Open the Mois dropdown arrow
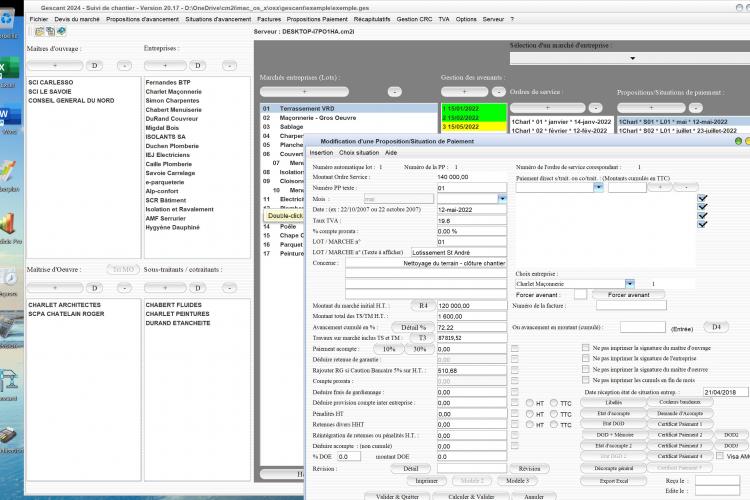 tap(502, 199)
